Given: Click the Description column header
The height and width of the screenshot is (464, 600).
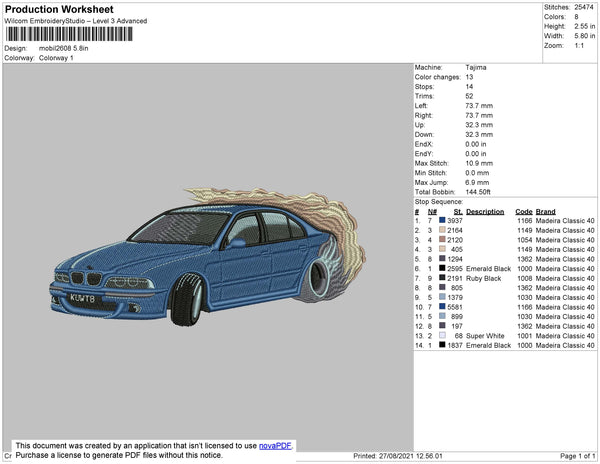Looking at the screenshot, I should point(485,211).
